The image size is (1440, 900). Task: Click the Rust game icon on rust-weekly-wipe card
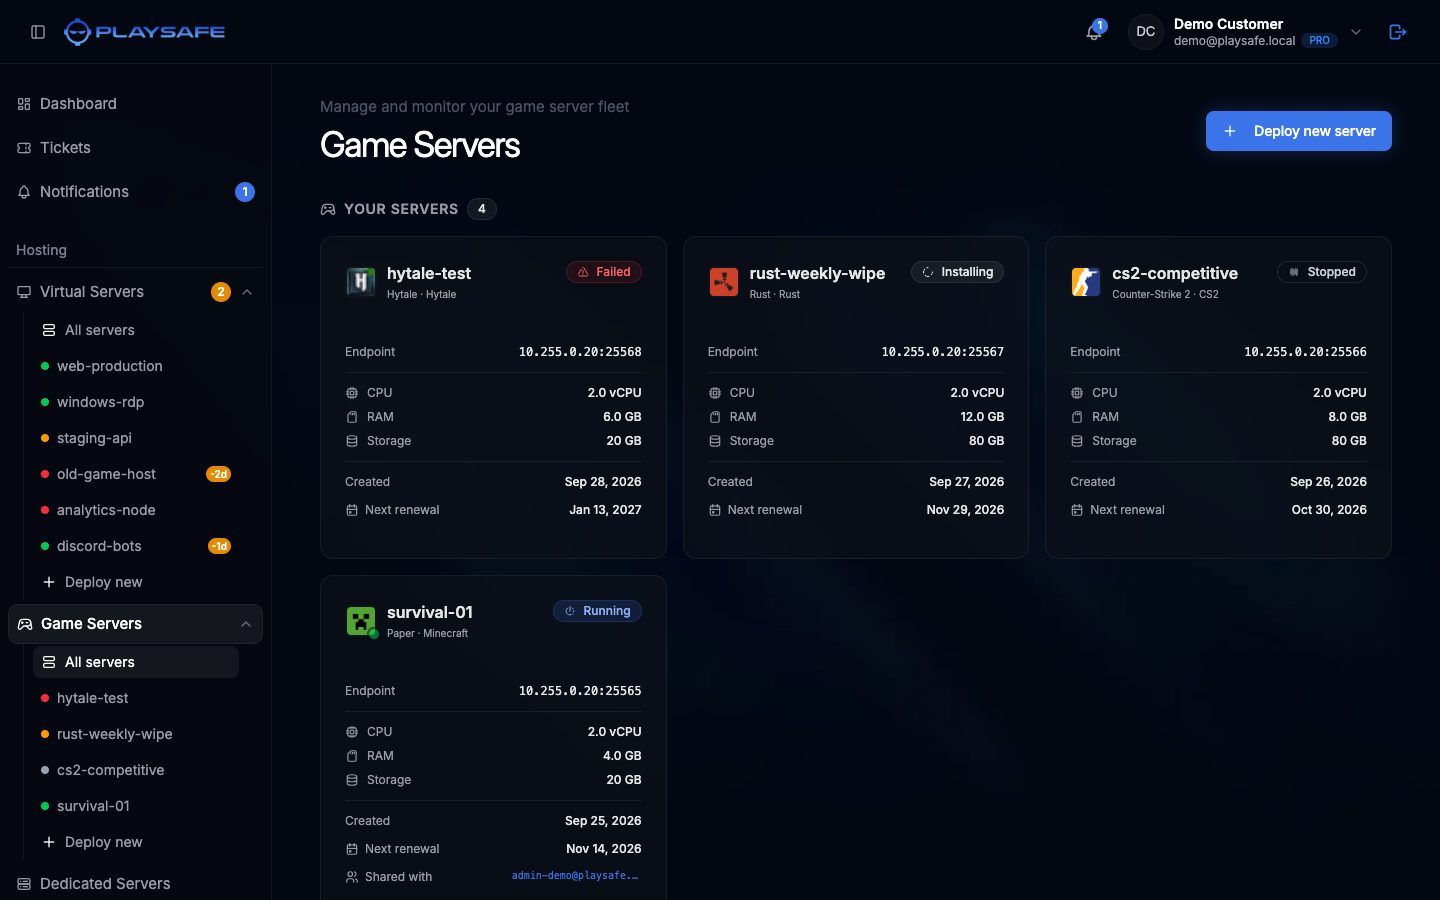point(723,282)
